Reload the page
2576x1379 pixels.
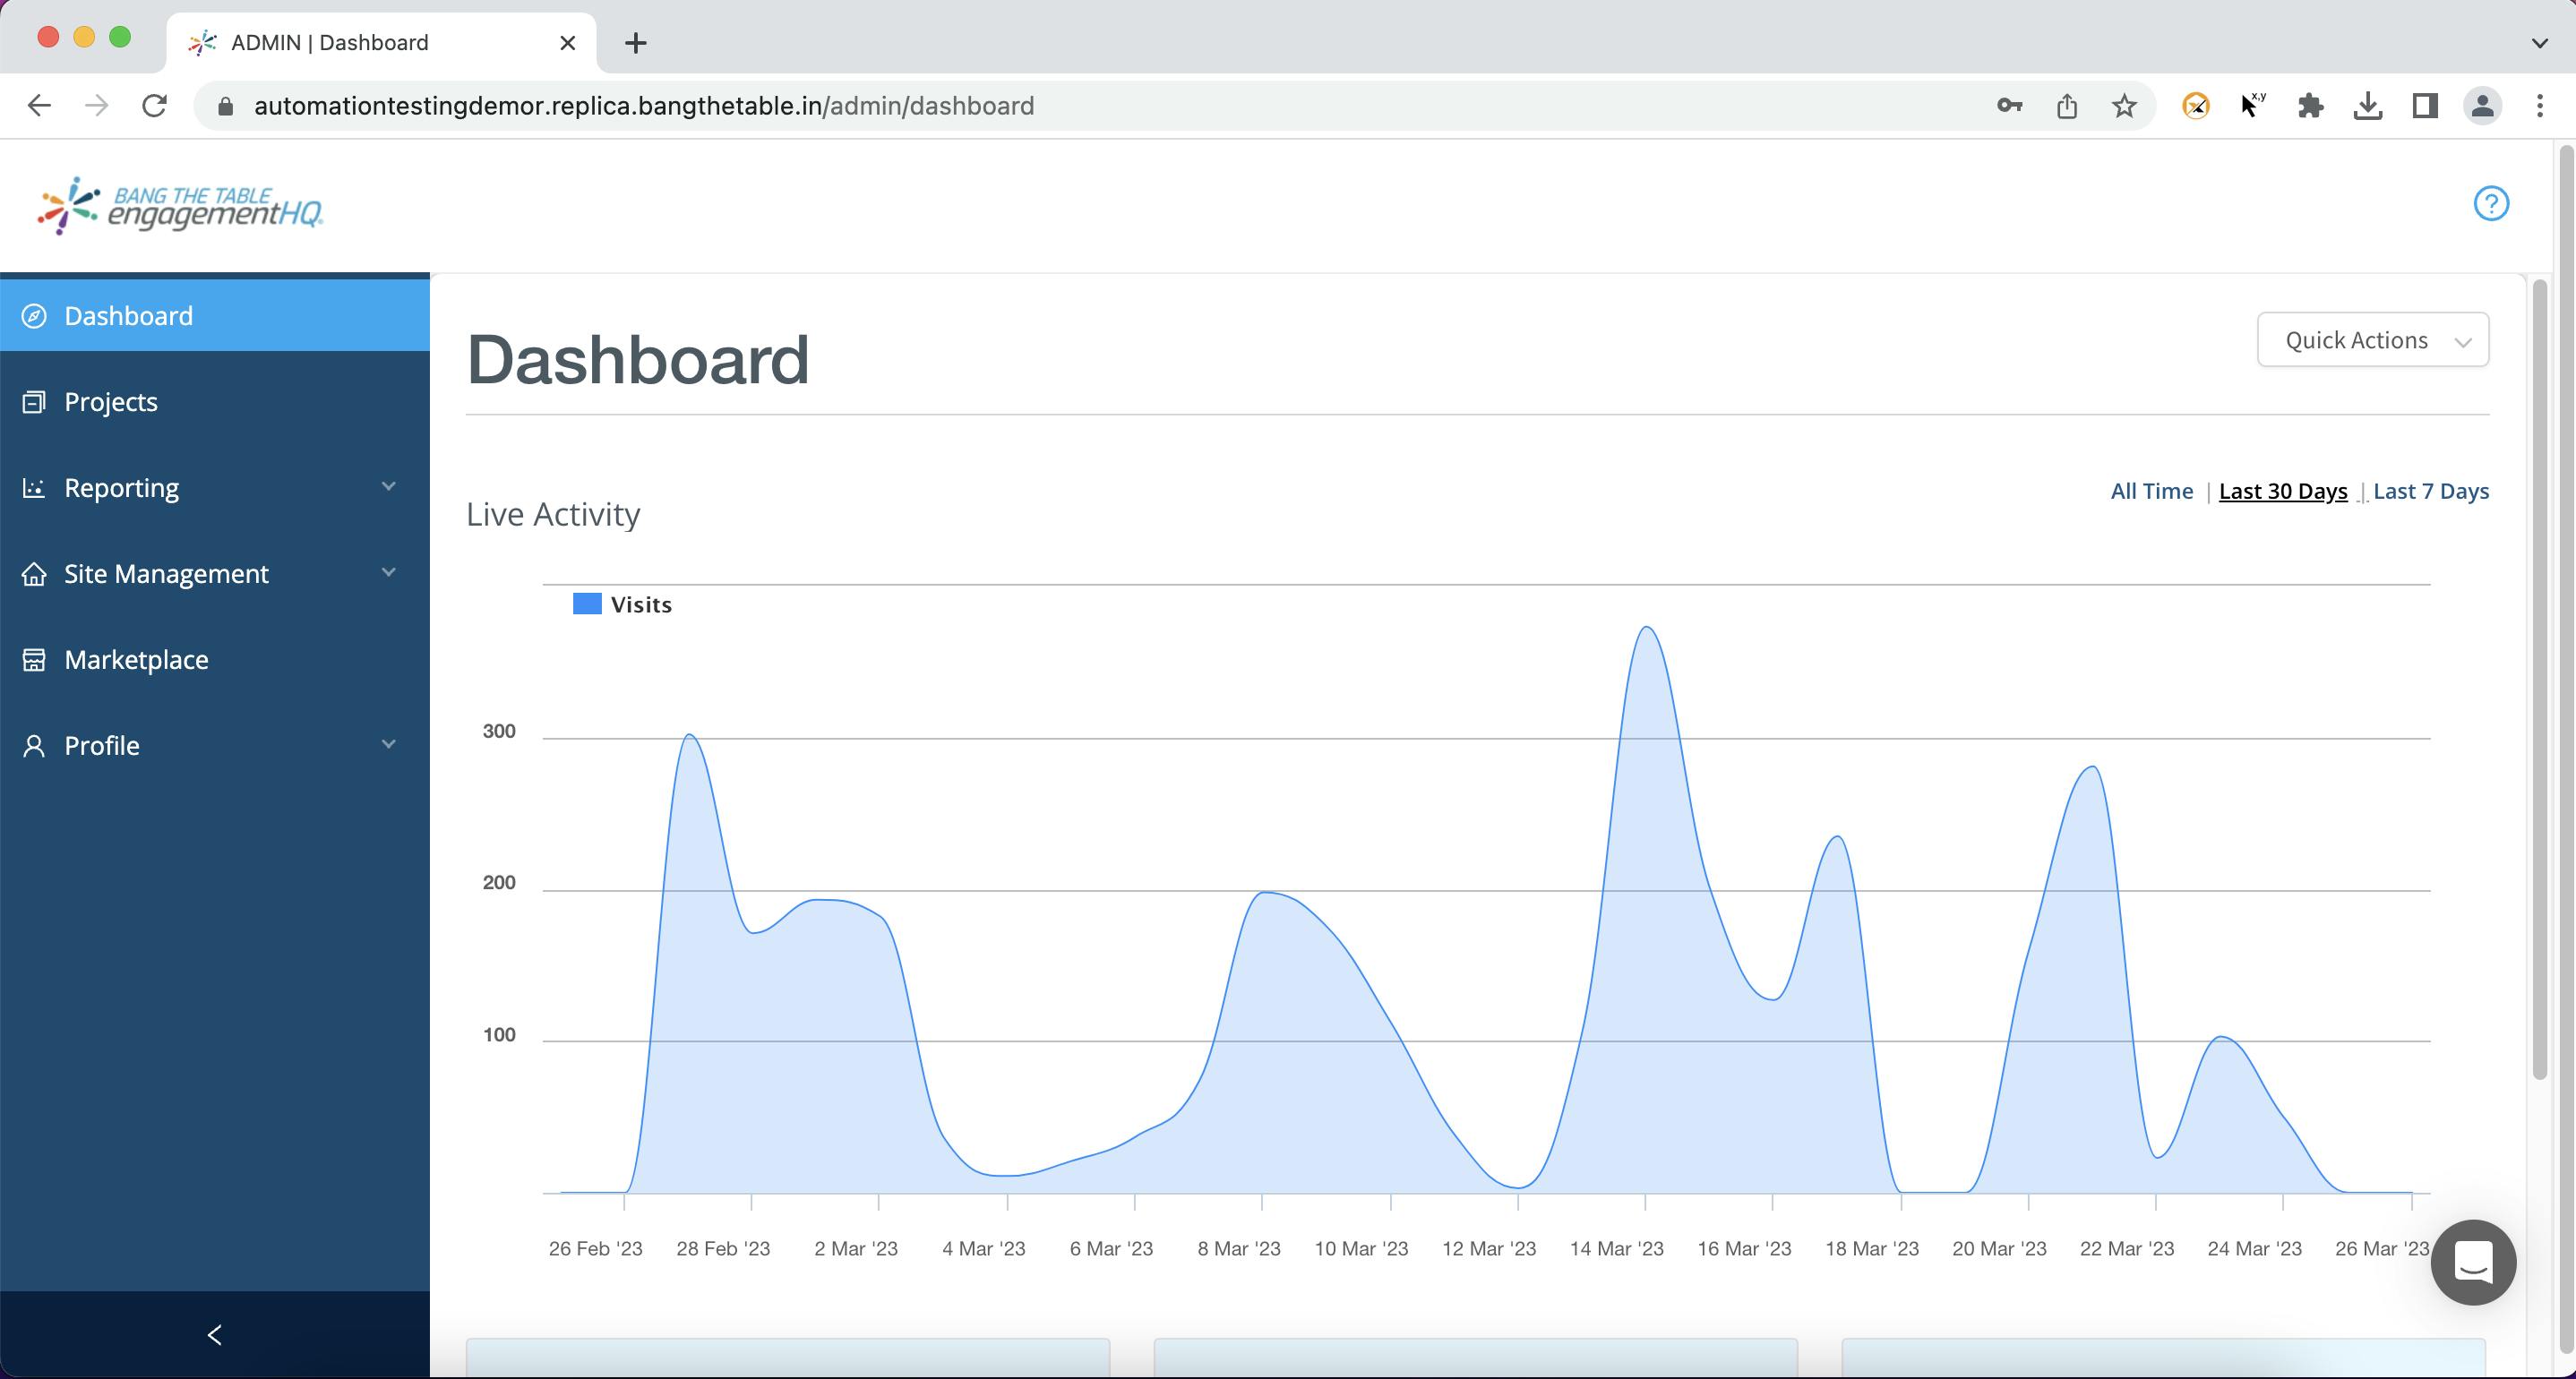pyautogui.click(x=154, y=106)
